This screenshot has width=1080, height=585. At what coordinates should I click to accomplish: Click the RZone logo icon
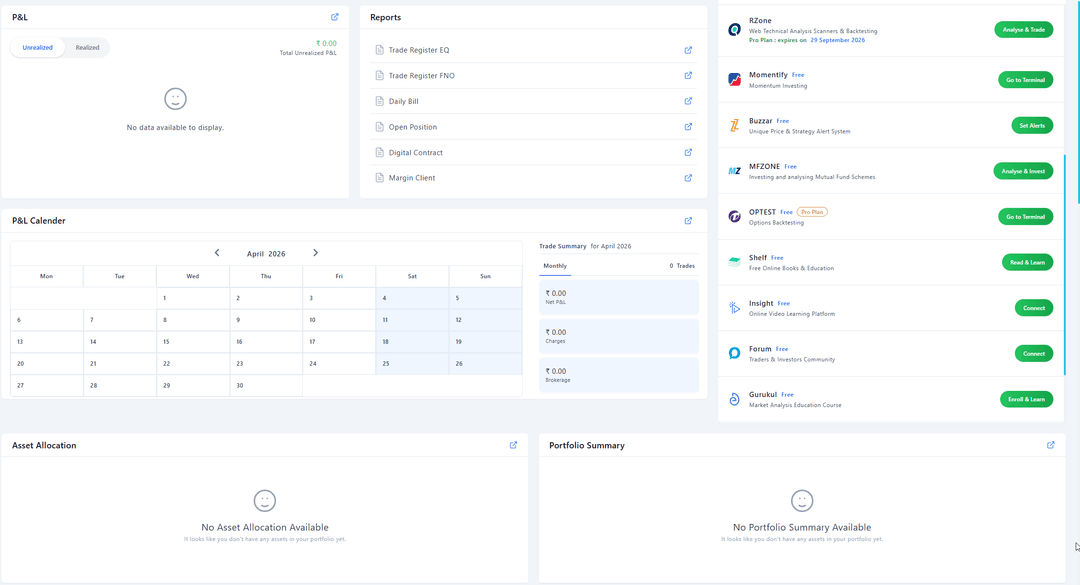click(x=734, y=30)
